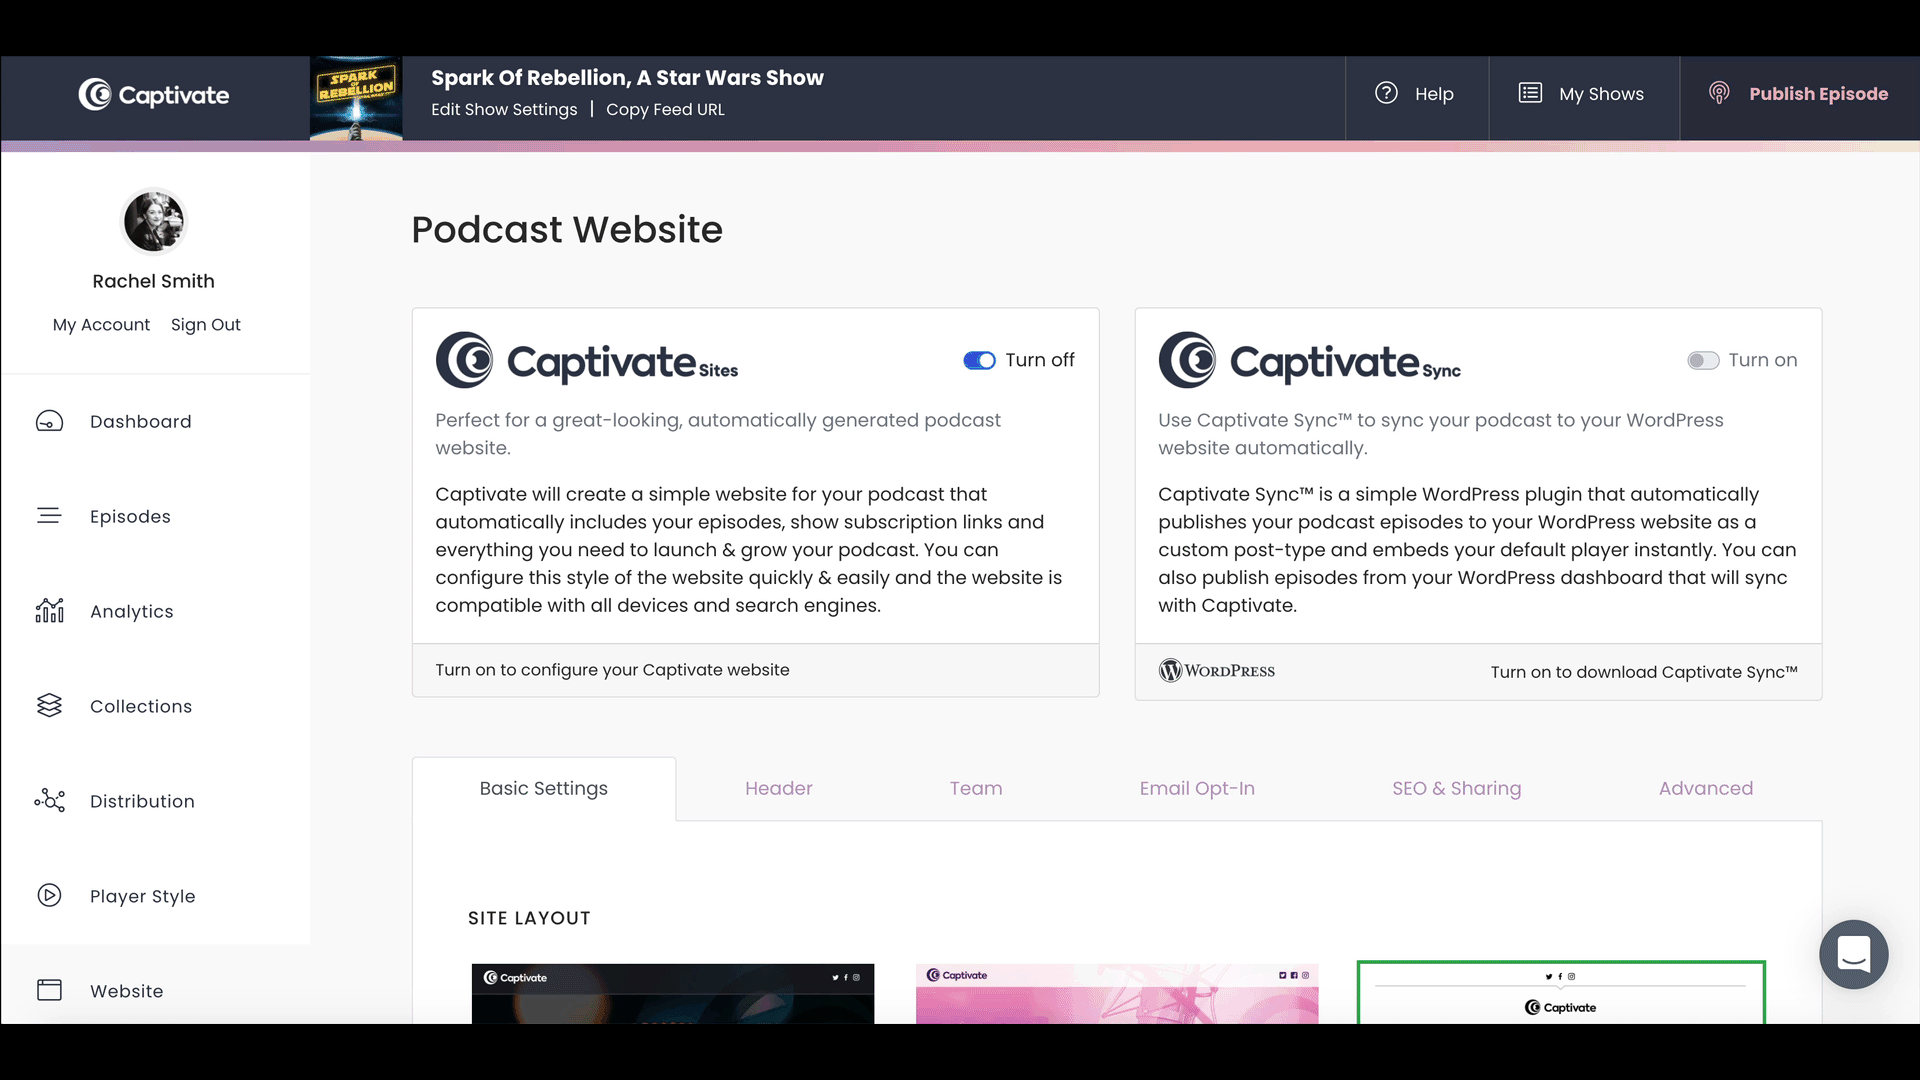
Task: Switch to Basic Settings tab
Action: coord(544,788)
